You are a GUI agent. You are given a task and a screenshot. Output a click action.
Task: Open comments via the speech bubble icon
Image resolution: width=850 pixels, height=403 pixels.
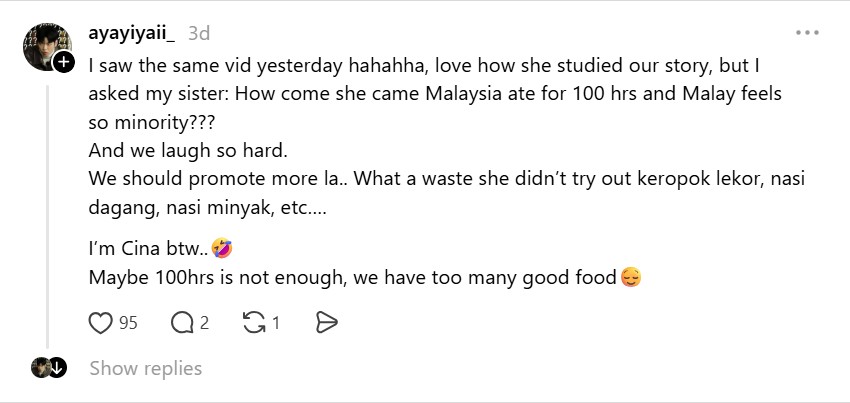pos(182,323)
